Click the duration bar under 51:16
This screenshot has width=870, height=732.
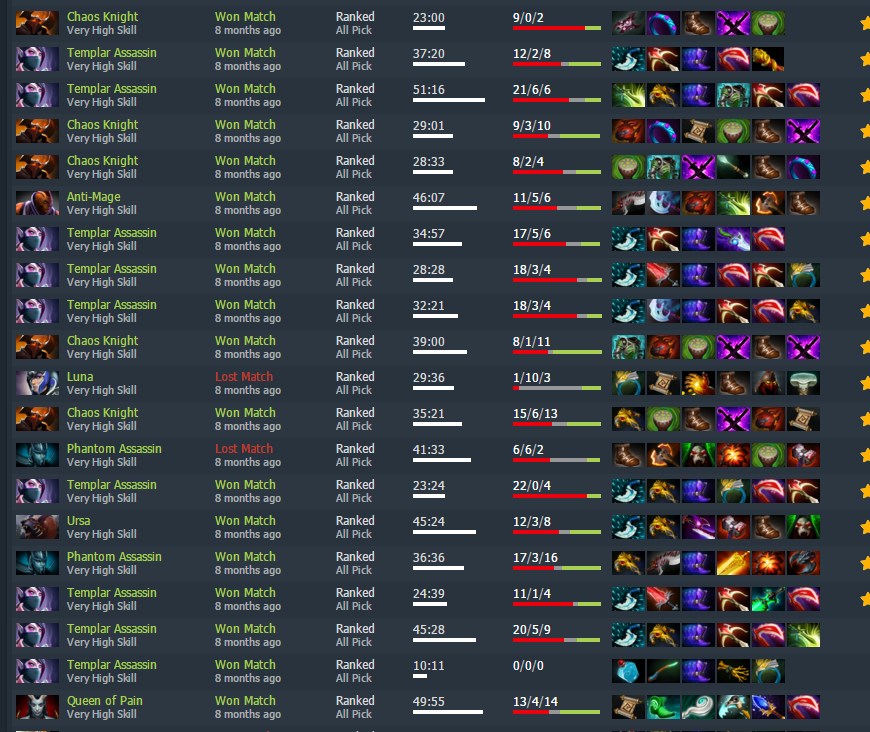point(449,100)
